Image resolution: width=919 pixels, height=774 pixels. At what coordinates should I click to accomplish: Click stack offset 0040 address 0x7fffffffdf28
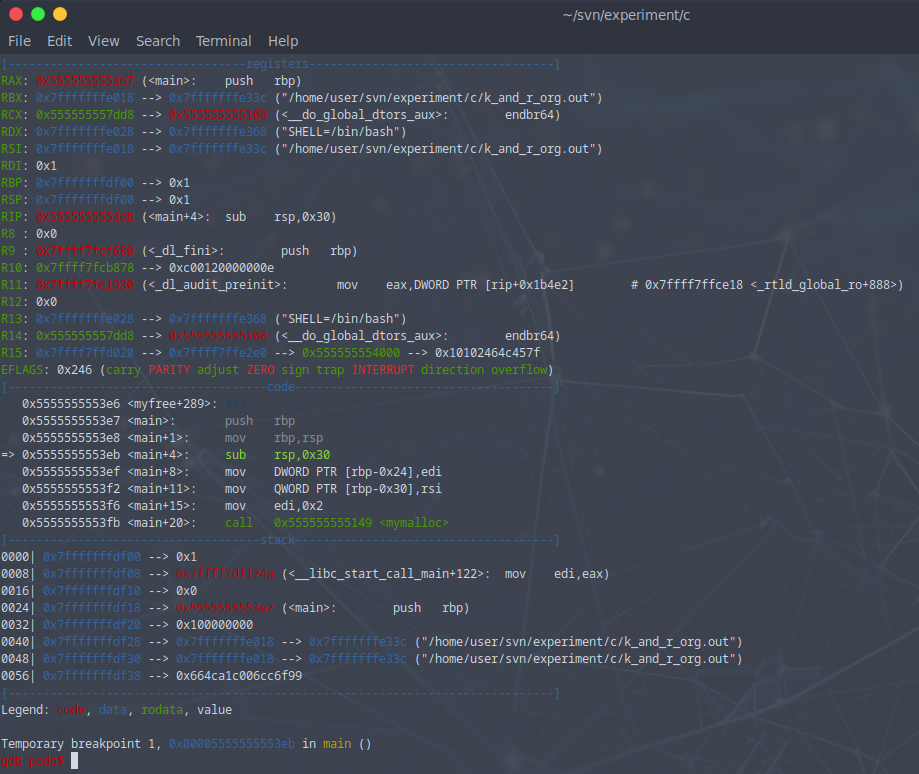pyautogui.click(x=92, y=642)
